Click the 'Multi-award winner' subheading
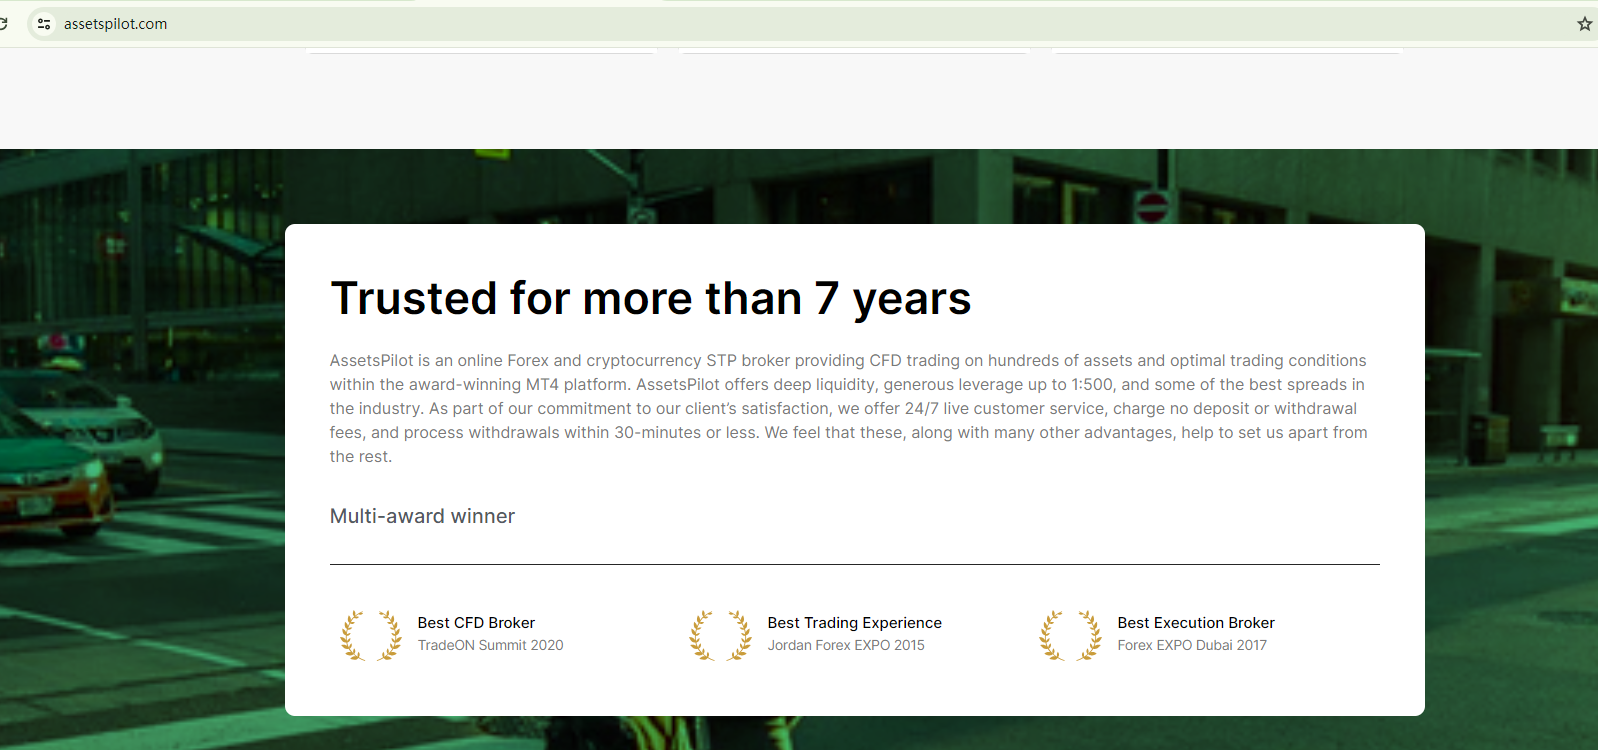The height and width of the screenshot is (750, 1598). tap(422, 516)
